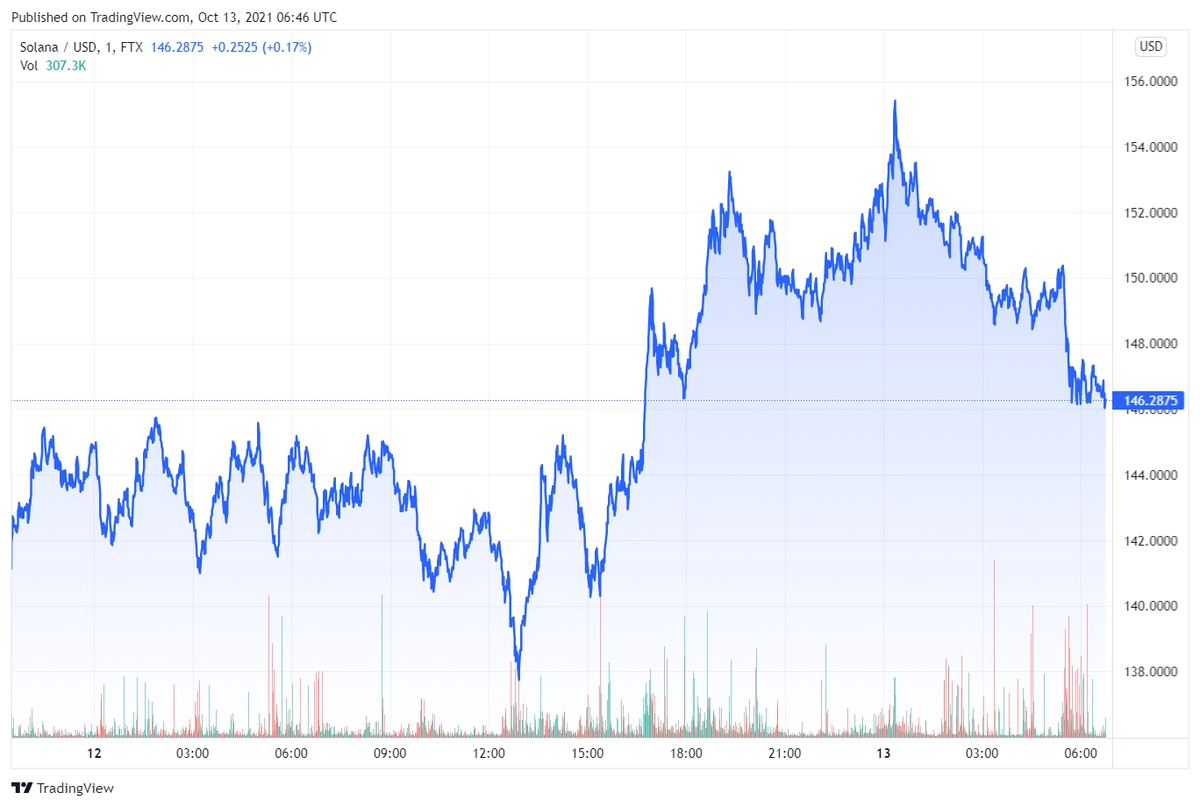Screen dimensions: 1200x807
Task: Open the USD currency selector
Action: (x=1151, y=46)
